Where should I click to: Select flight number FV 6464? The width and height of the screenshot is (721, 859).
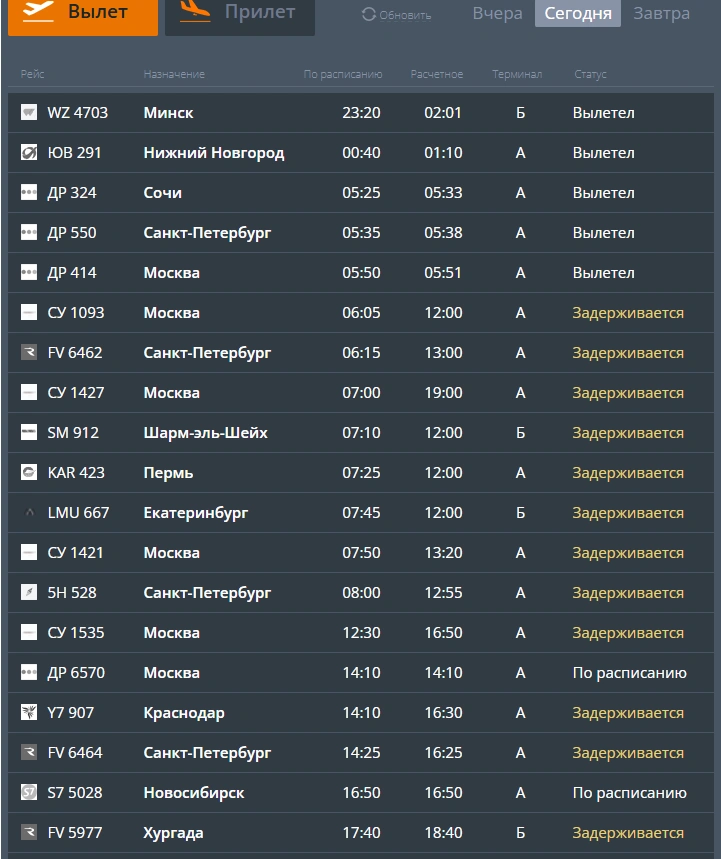(x=75, y=752)
